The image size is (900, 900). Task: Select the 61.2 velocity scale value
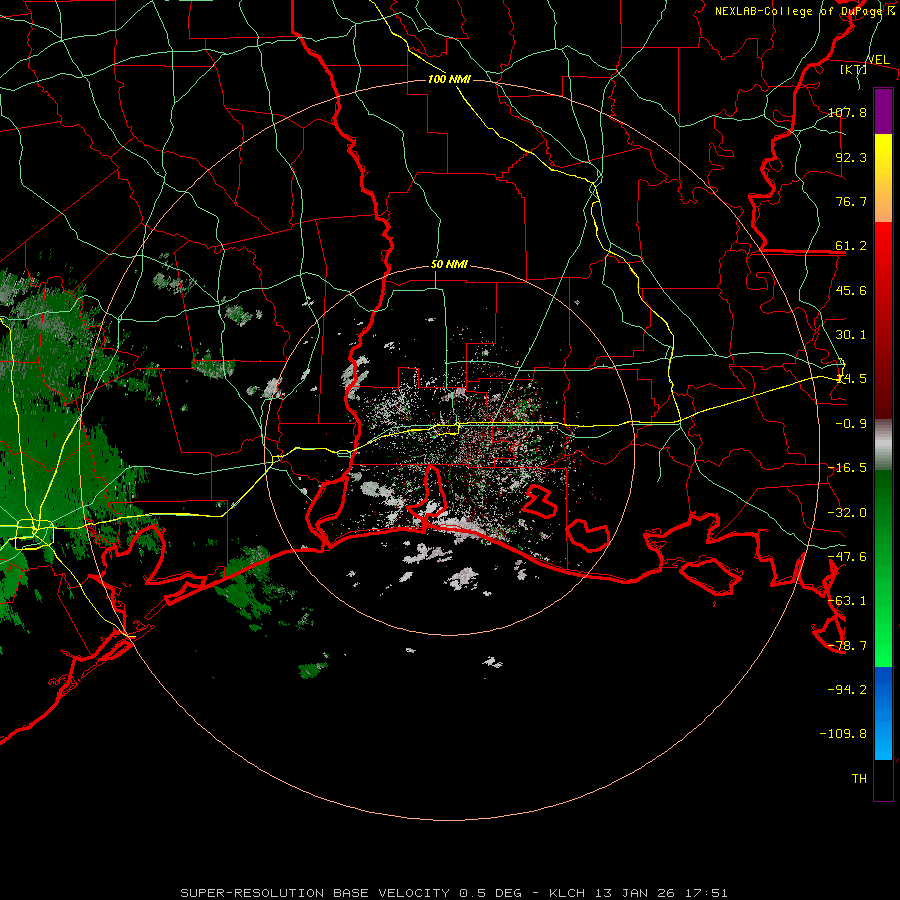click(851, 246)
